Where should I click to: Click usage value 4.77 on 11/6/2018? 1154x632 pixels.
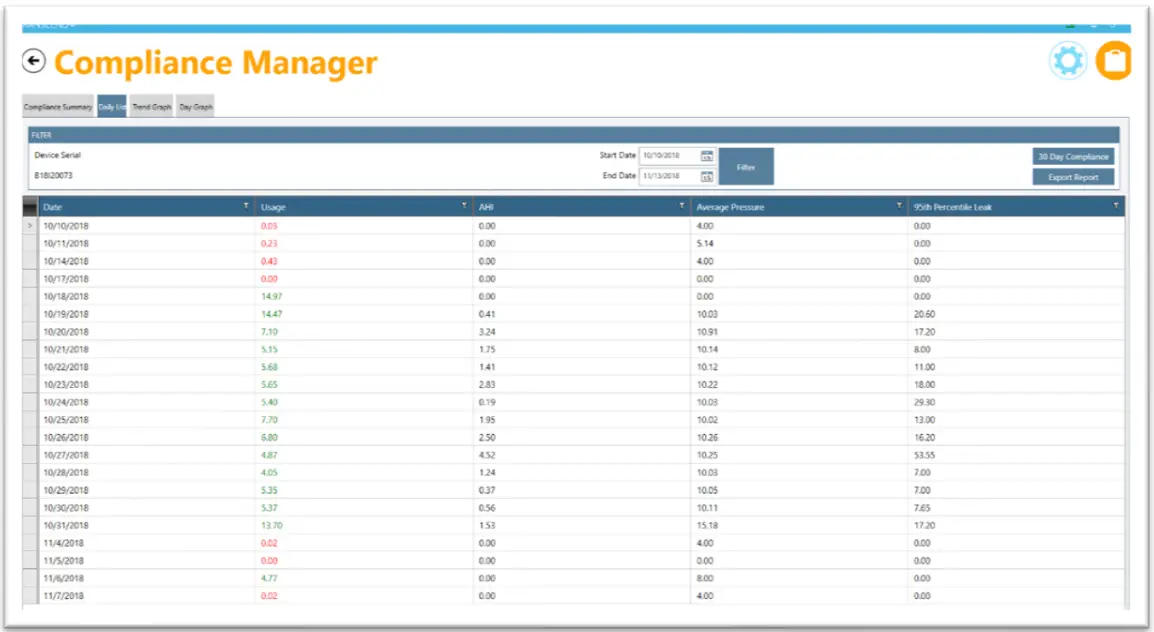(x=269, y=579)
